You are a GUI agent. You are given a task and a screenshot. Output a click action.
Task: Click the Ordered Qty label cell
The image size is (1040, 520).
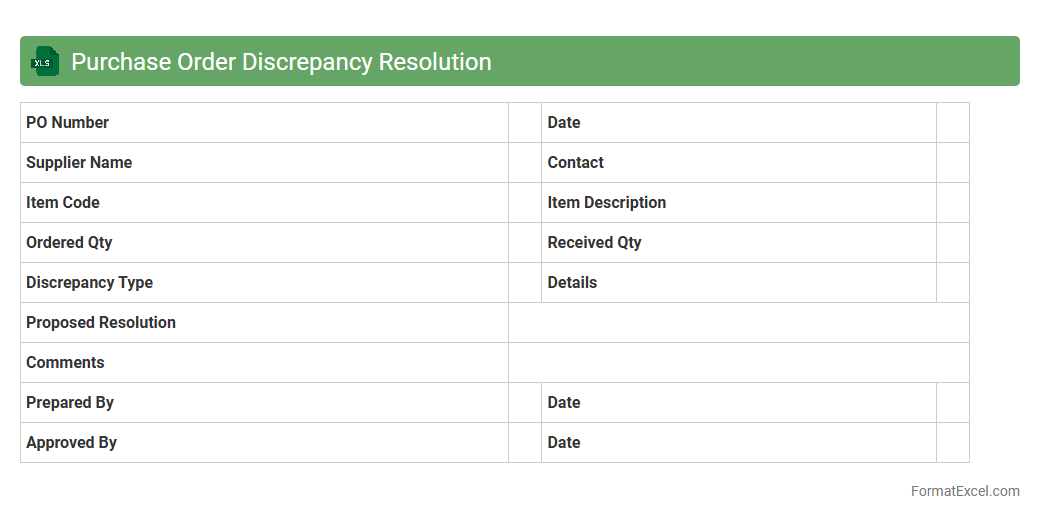tap(264, 243)
